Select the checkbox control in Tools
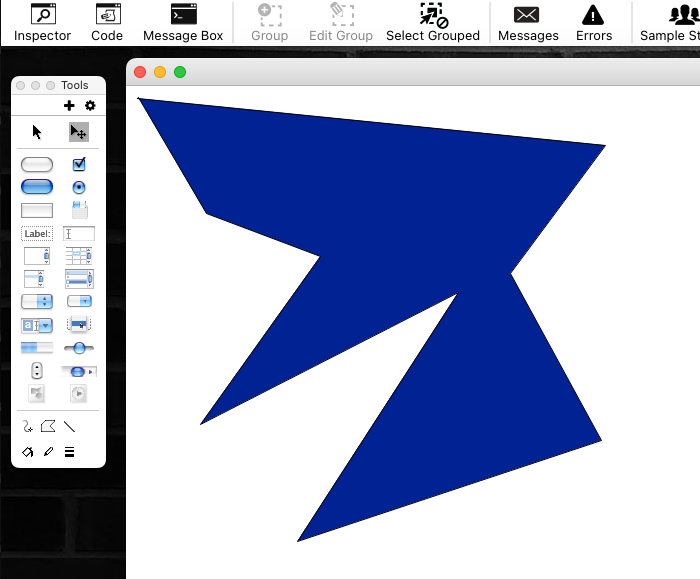 (x=79, y=164)
